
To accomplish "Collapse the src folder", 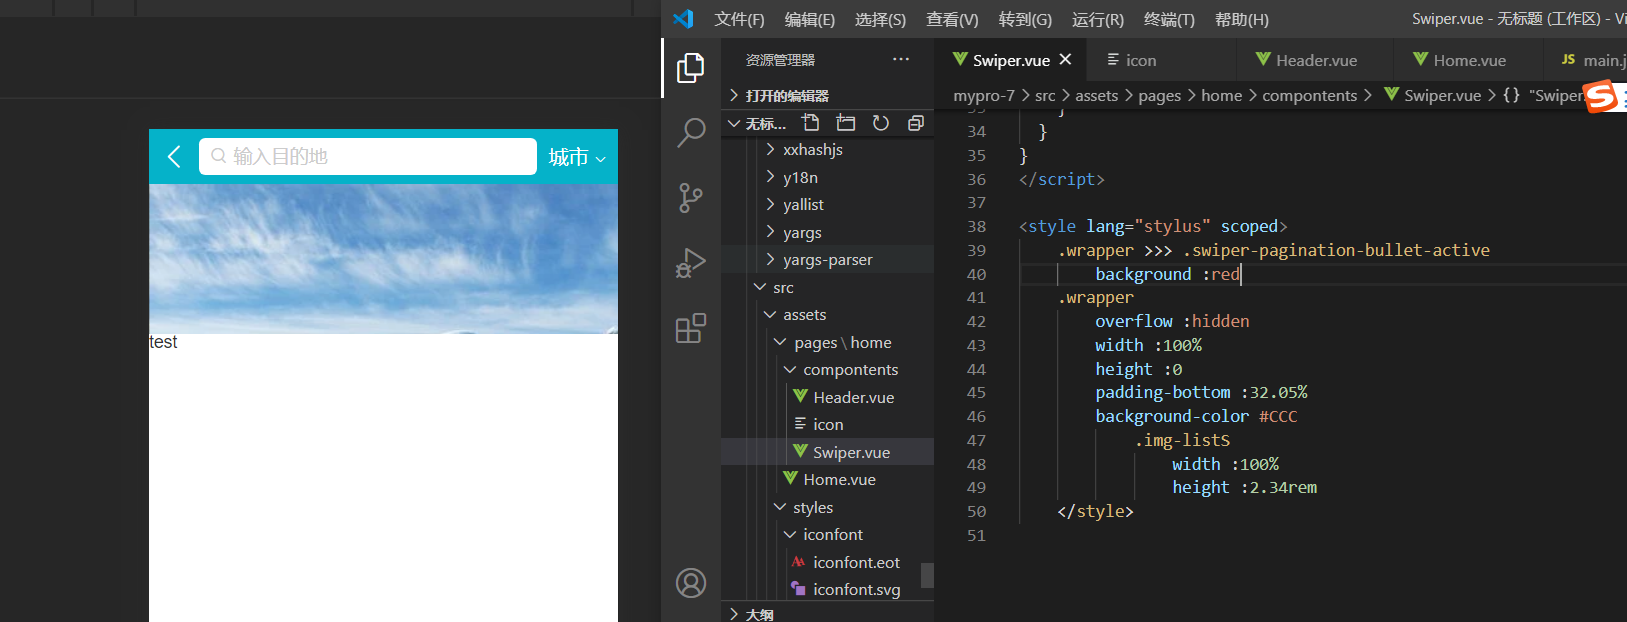I will pyautogui.click(x=783, y=288).
